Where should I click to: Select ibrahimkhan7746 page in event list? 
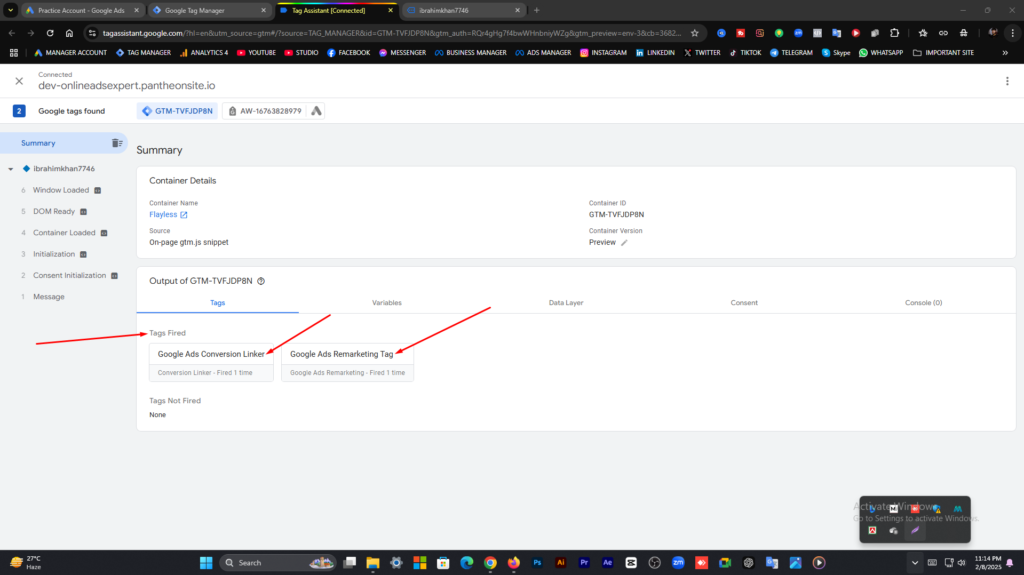click(x=64, y=169)
